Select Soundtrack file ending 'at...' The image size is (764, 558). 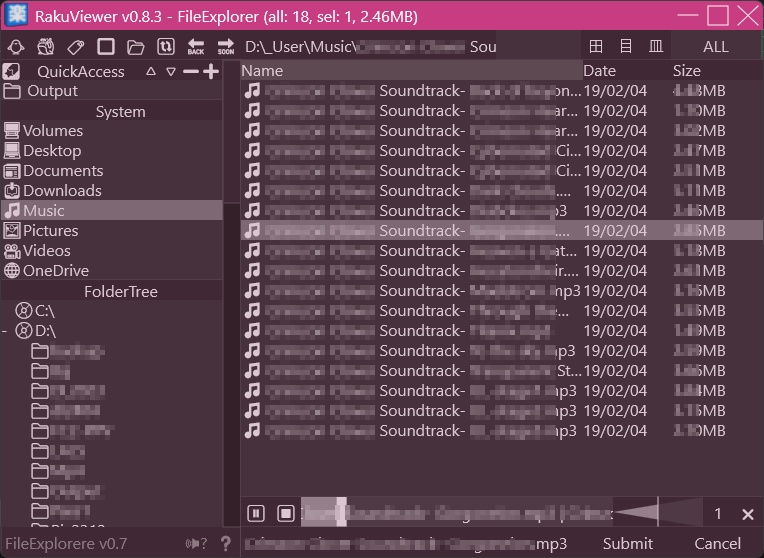[x=501, y=250]
